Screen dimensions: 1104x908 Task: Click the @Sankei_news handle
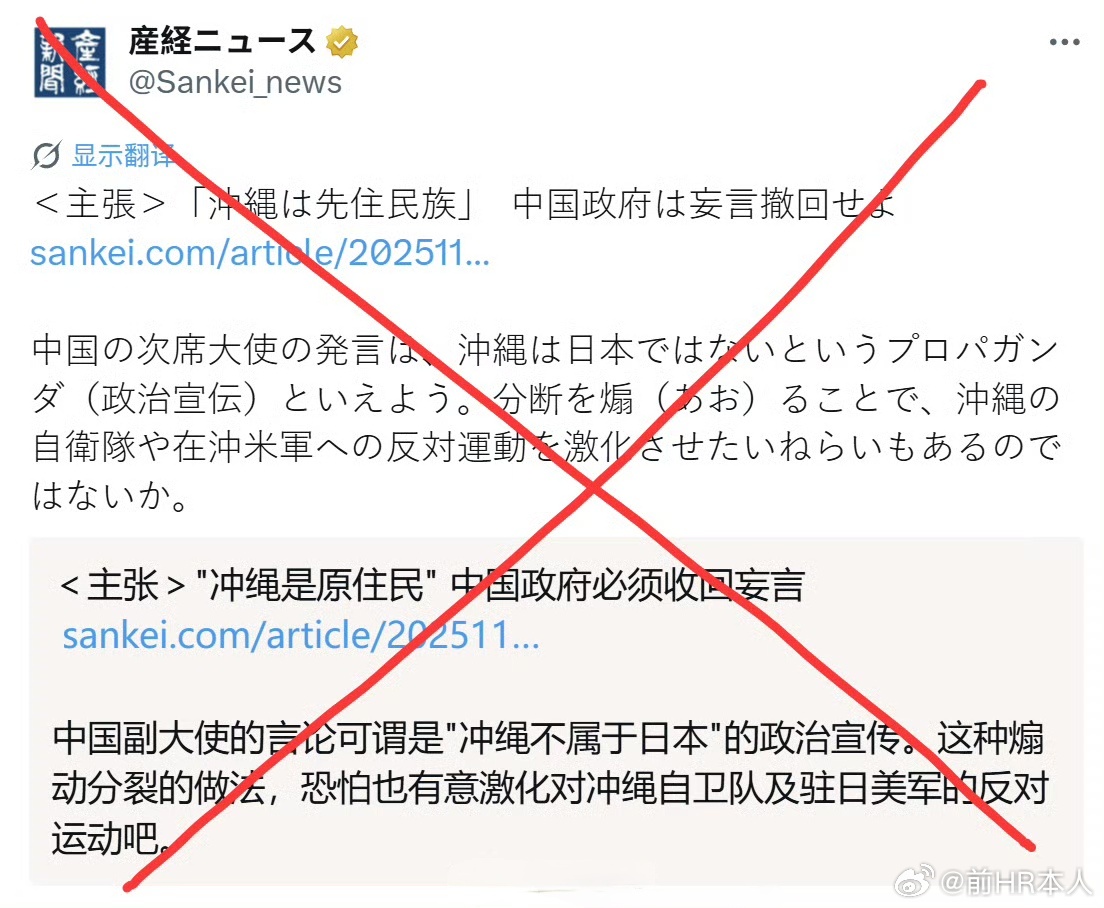click(235, 82)
